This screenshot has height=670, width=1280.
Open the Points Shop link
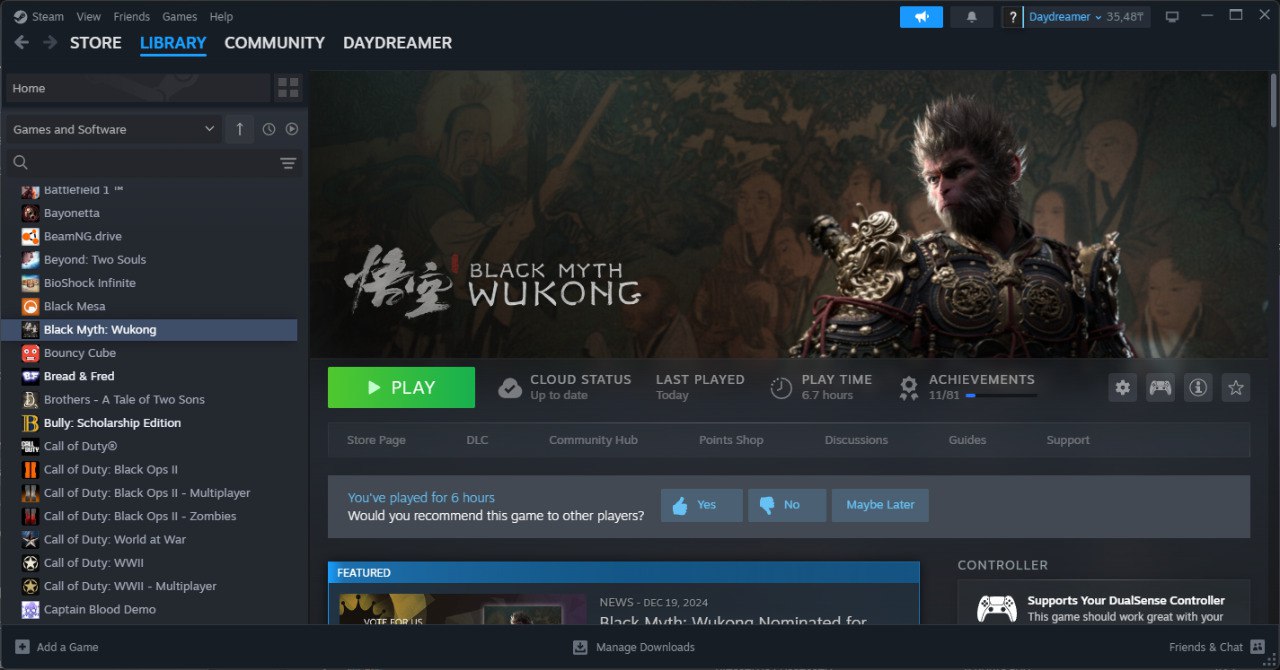pyautogui.click(x=731, y=440)
